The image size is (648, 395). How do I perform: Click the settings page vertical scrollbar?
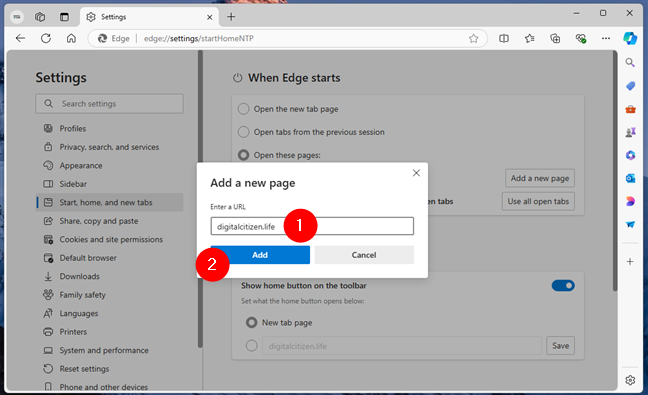pyautogui.click(x=615, y=171)
